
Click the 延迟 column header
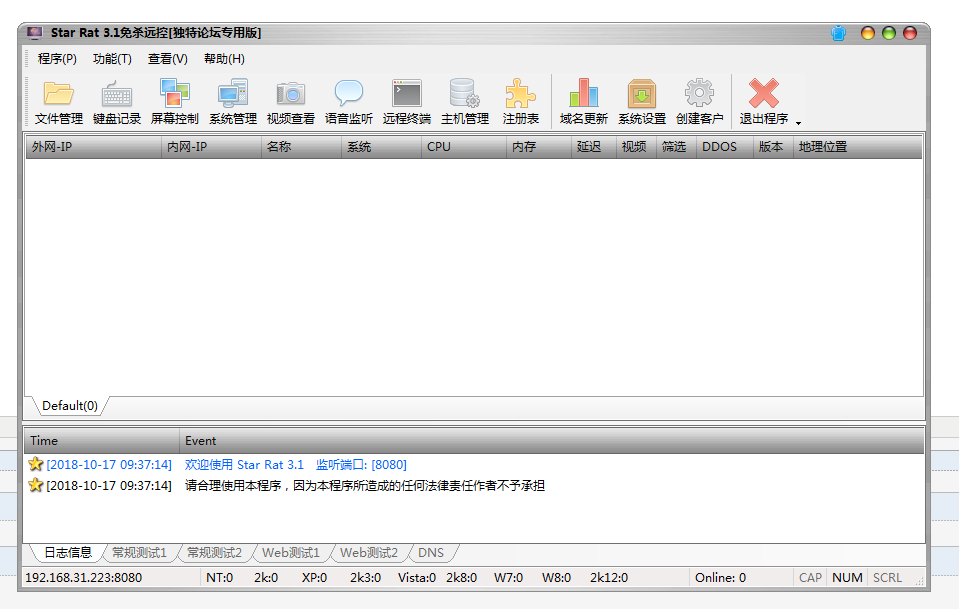click(594, 147)
